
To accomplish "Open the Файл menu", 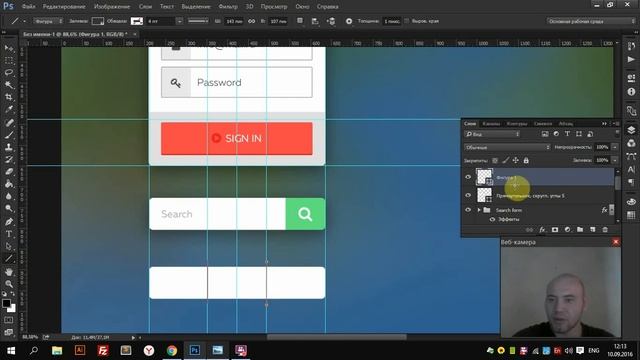I will tap(28, 7).
